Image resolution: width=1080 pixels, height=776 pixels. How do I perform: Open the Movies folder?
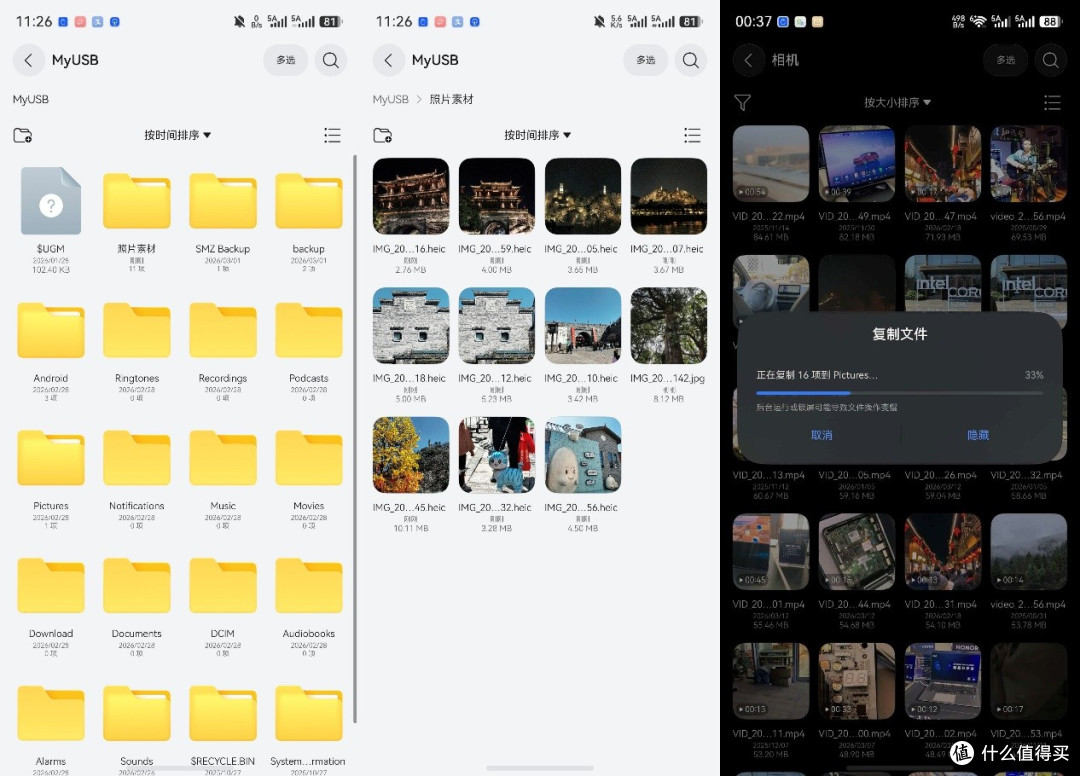point(309,458)
